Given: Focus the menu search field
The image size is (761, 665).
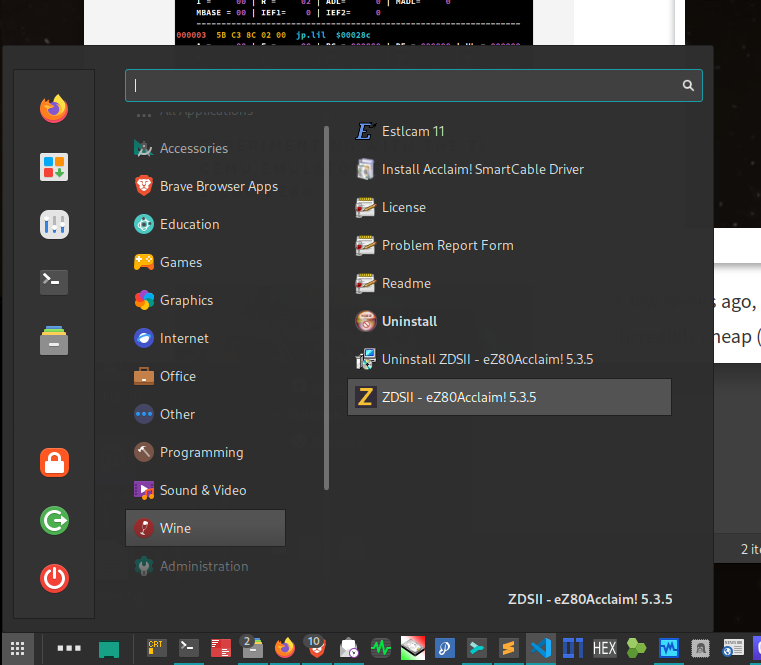Looking at the screenshot, I should (414, 85).
